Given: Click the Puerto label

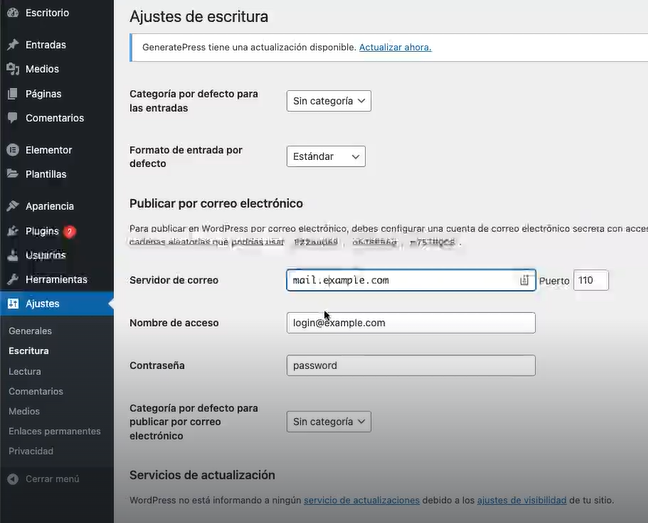Looking at the screenshot, I should [x=554, y=281].
